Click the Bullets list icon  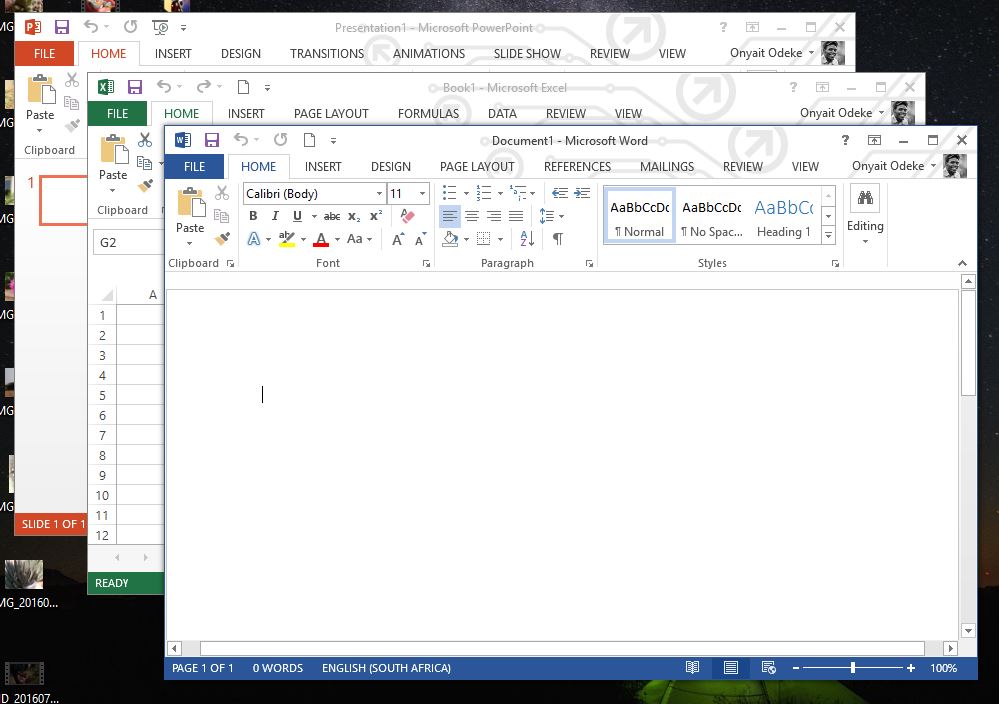[450, 192]
